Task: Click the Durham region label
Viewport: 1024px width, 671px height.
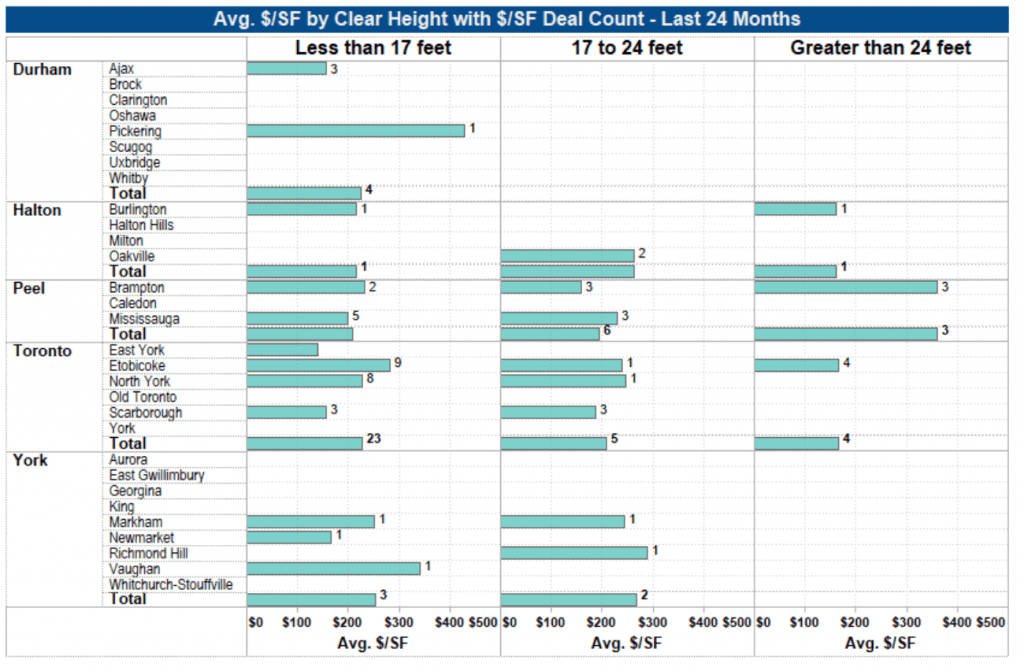Action: 42,70
